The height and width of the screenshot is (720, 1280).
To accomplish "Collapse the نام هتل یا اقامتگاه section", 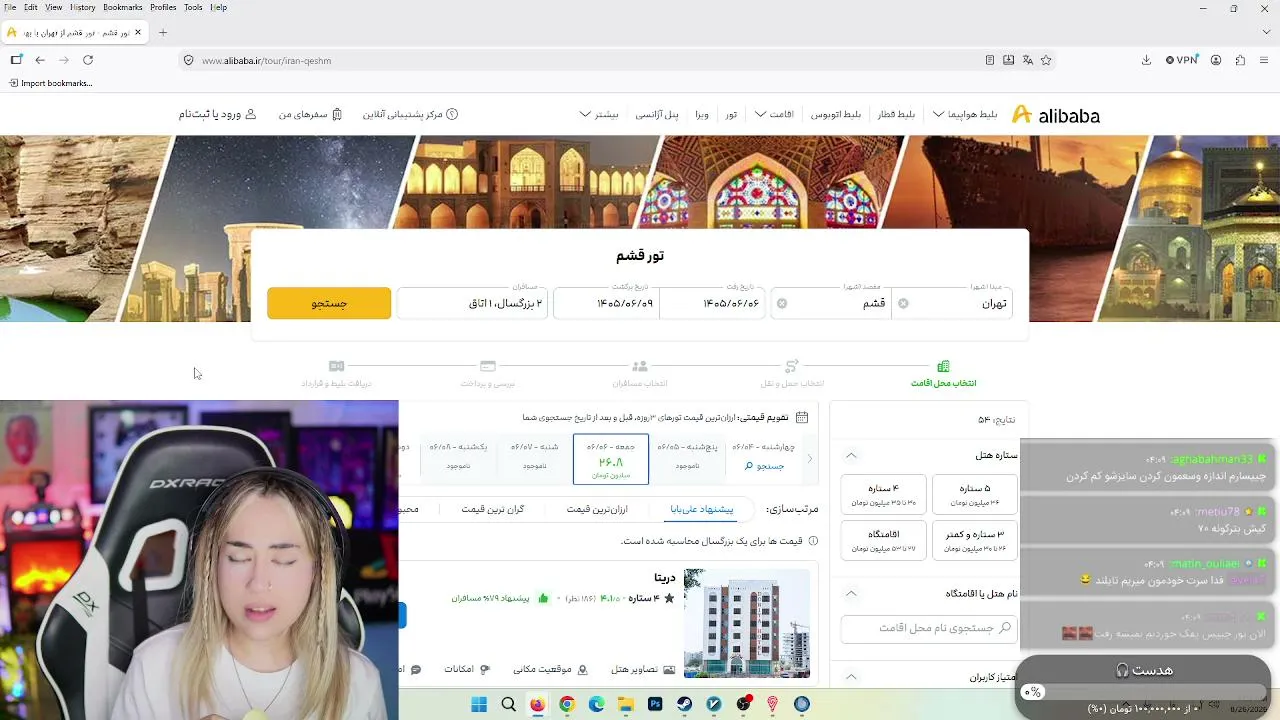I will (x=851, y=593).
